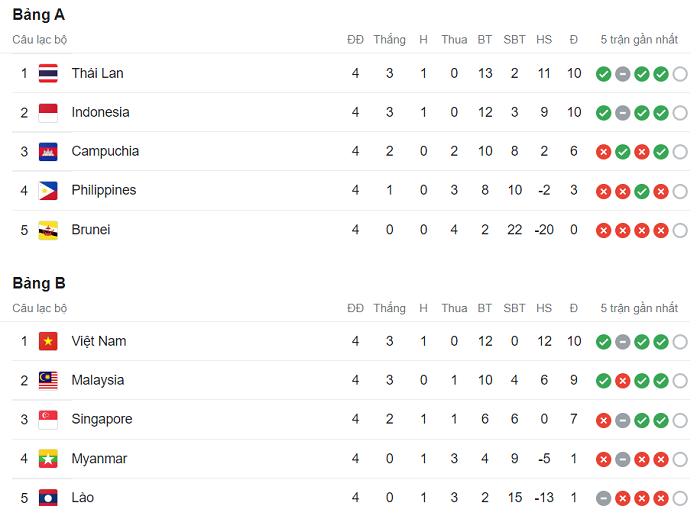Open the Thái Lan team link
Screen dimensions: 700x506
point(97,73)
